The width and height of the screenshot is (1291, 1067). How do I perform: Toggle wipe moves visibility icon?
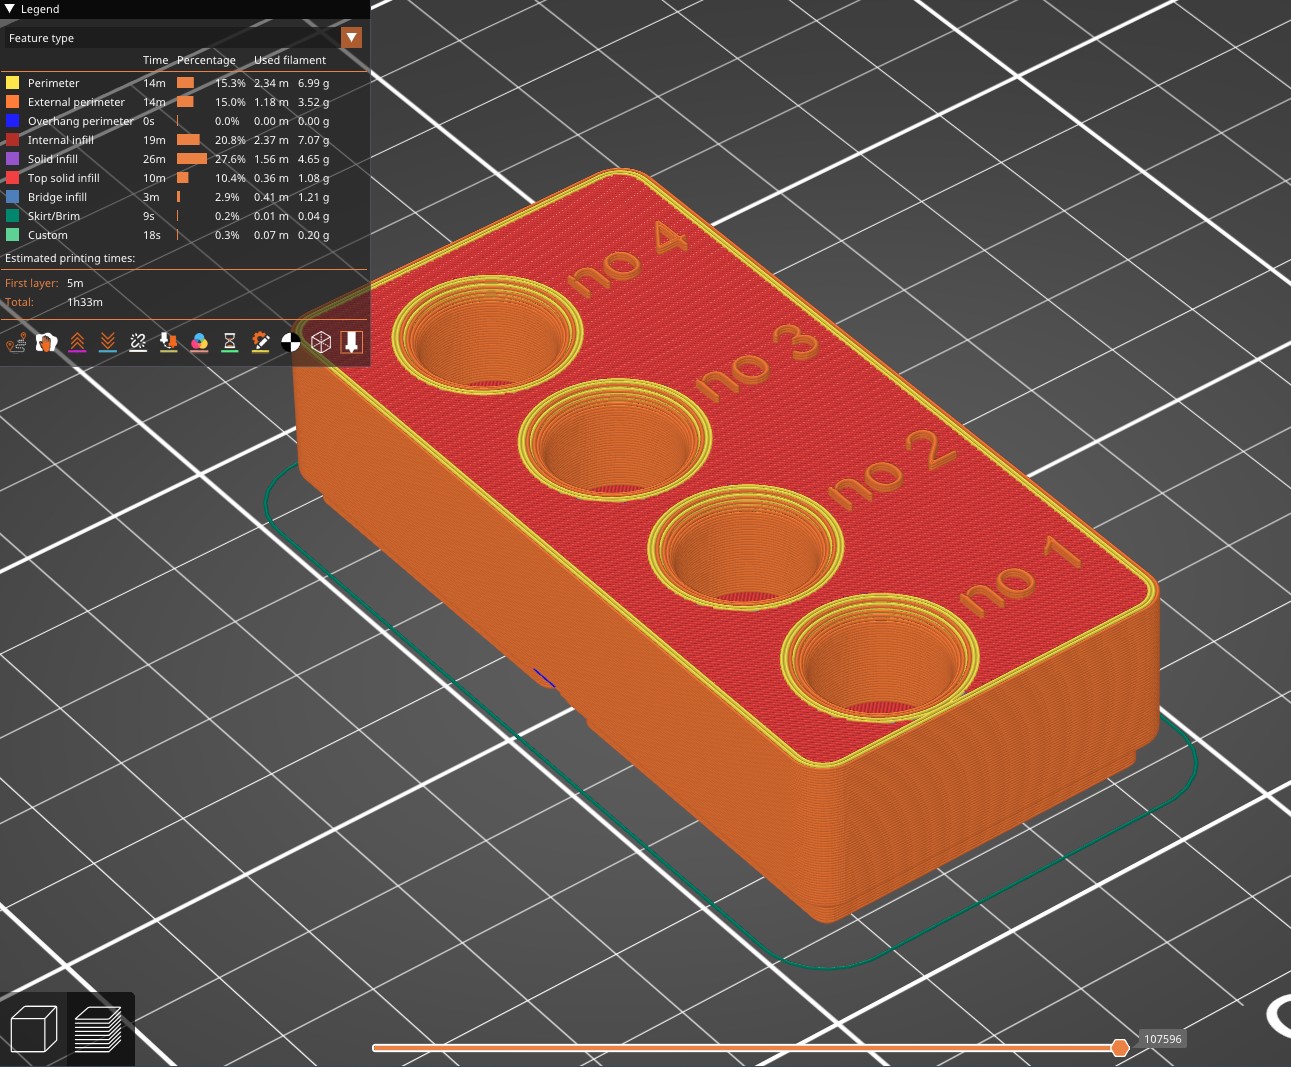(x=46, y=343)
